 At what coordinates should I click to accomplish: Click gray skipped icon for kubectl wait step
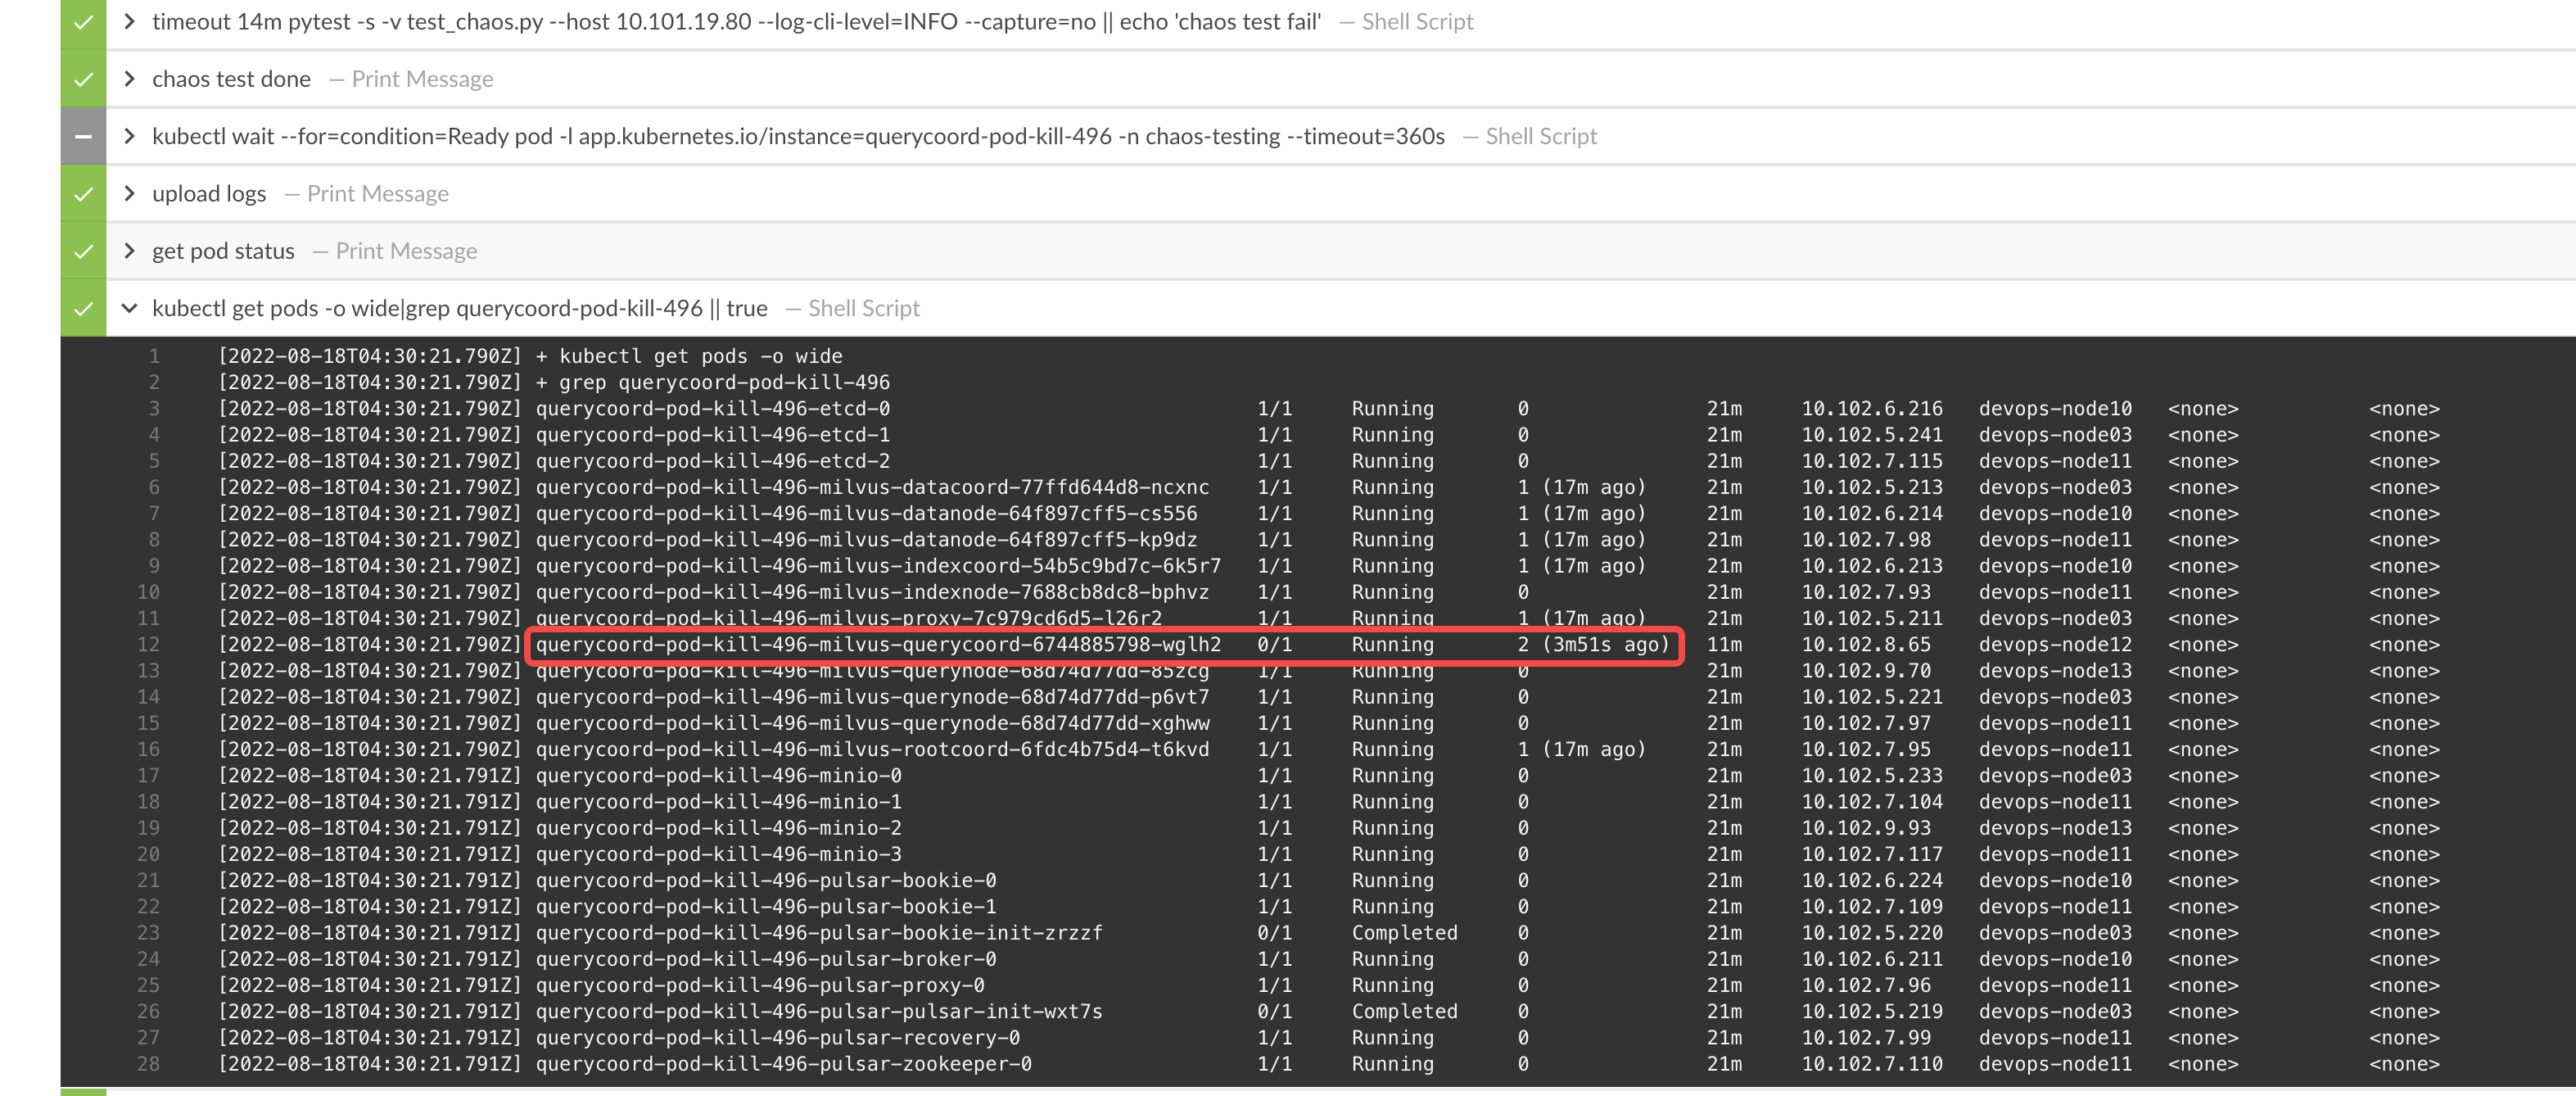pos(83,136)
